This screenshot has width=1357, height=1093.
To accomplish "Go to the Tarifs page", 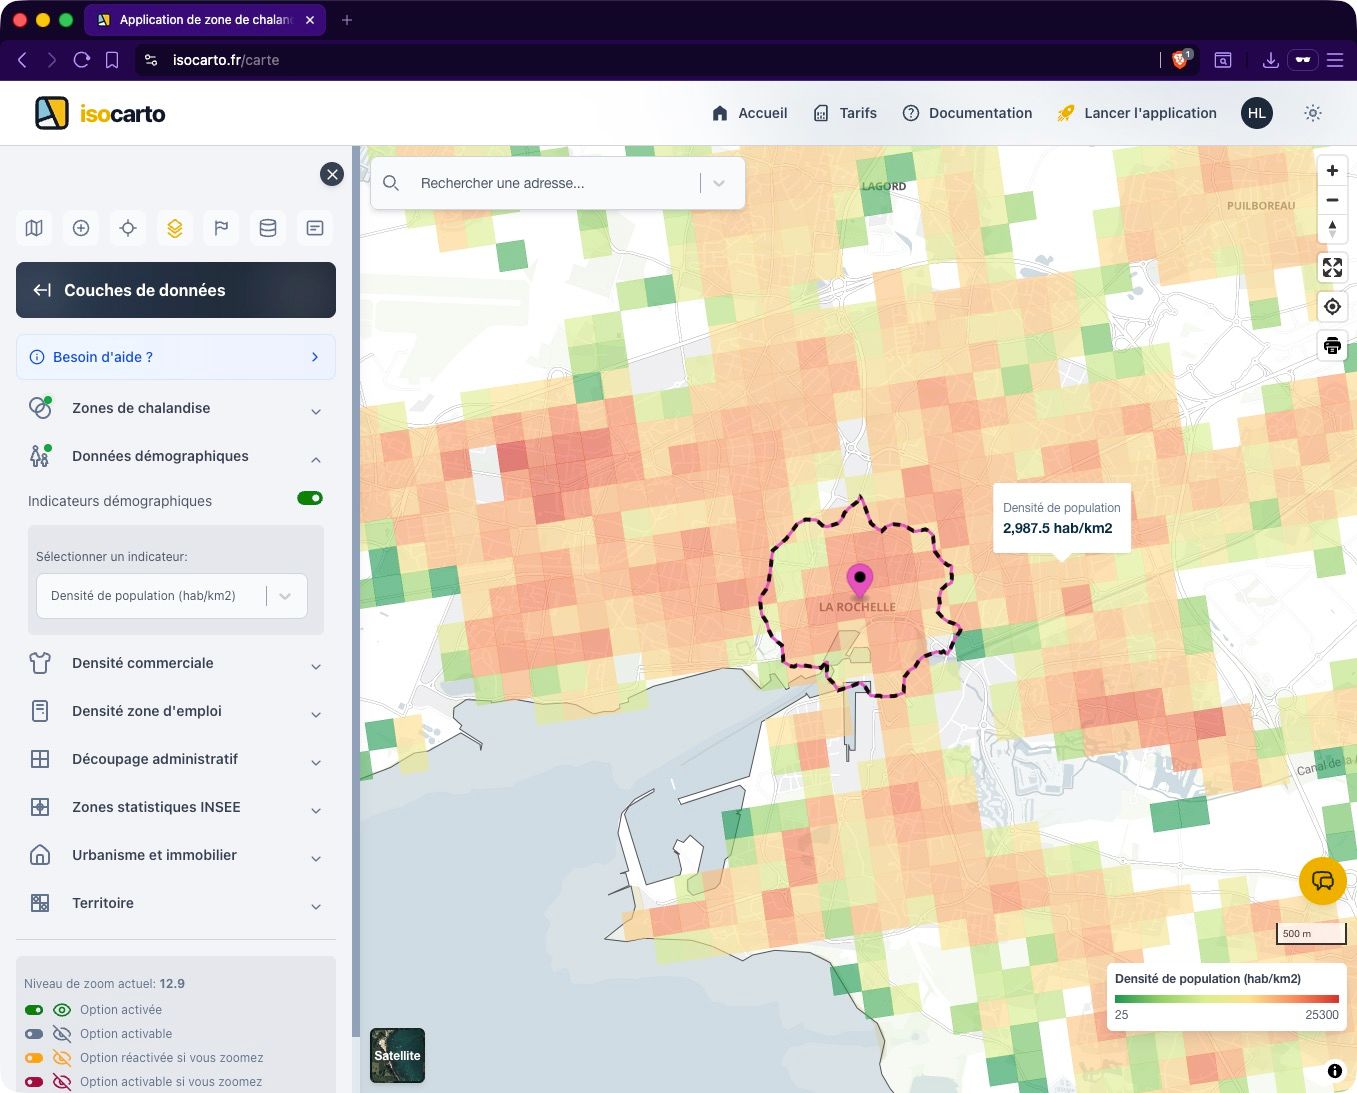I will pos(845,113).
